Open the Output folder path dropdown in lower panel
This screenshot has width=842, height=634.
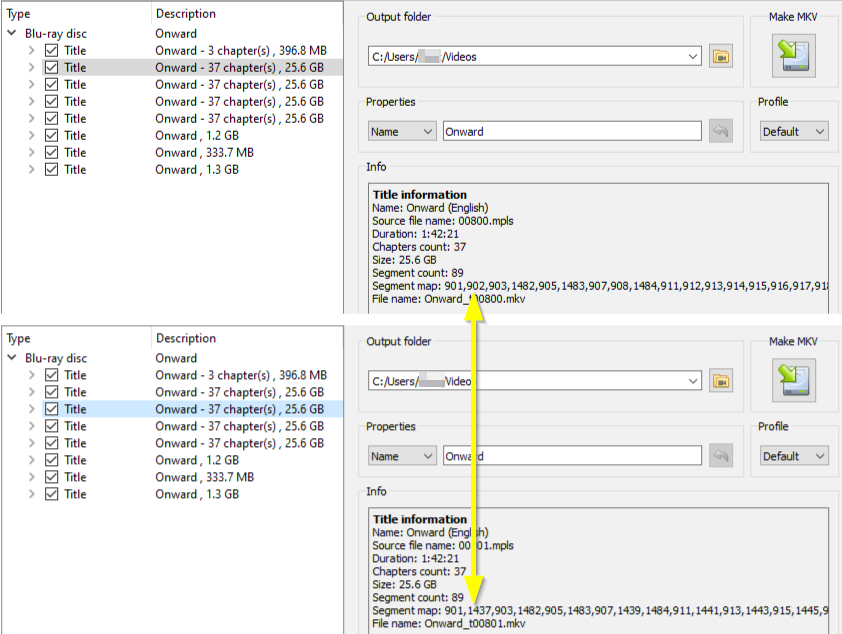pyautogui.click(x=693, y=381)
